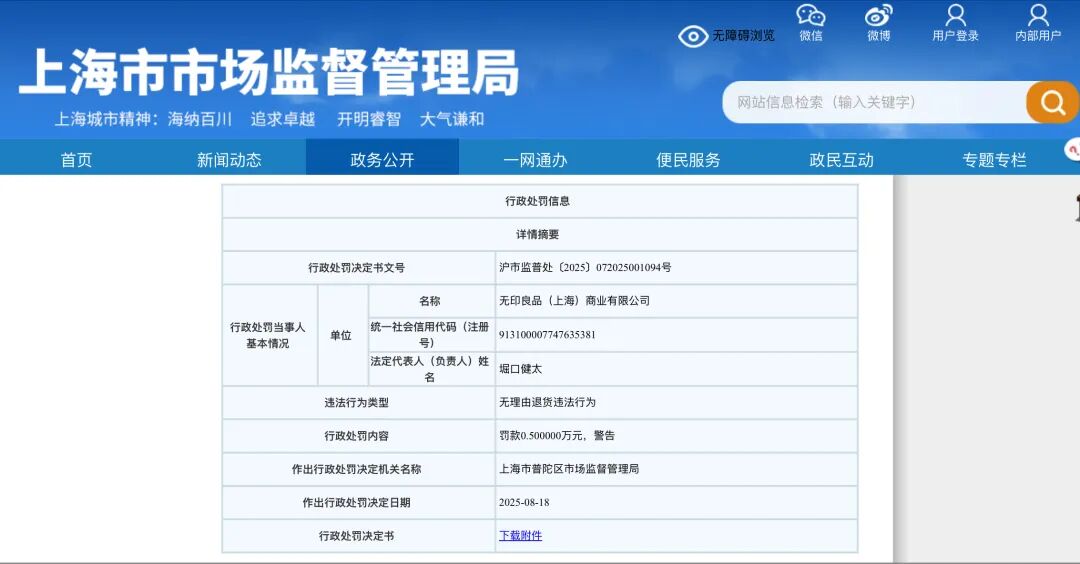Viewport: 1080px width, 564px height.
Task: Select the document number 沪市监普处〔2025〕072025001094号
Action: point(585,268)
